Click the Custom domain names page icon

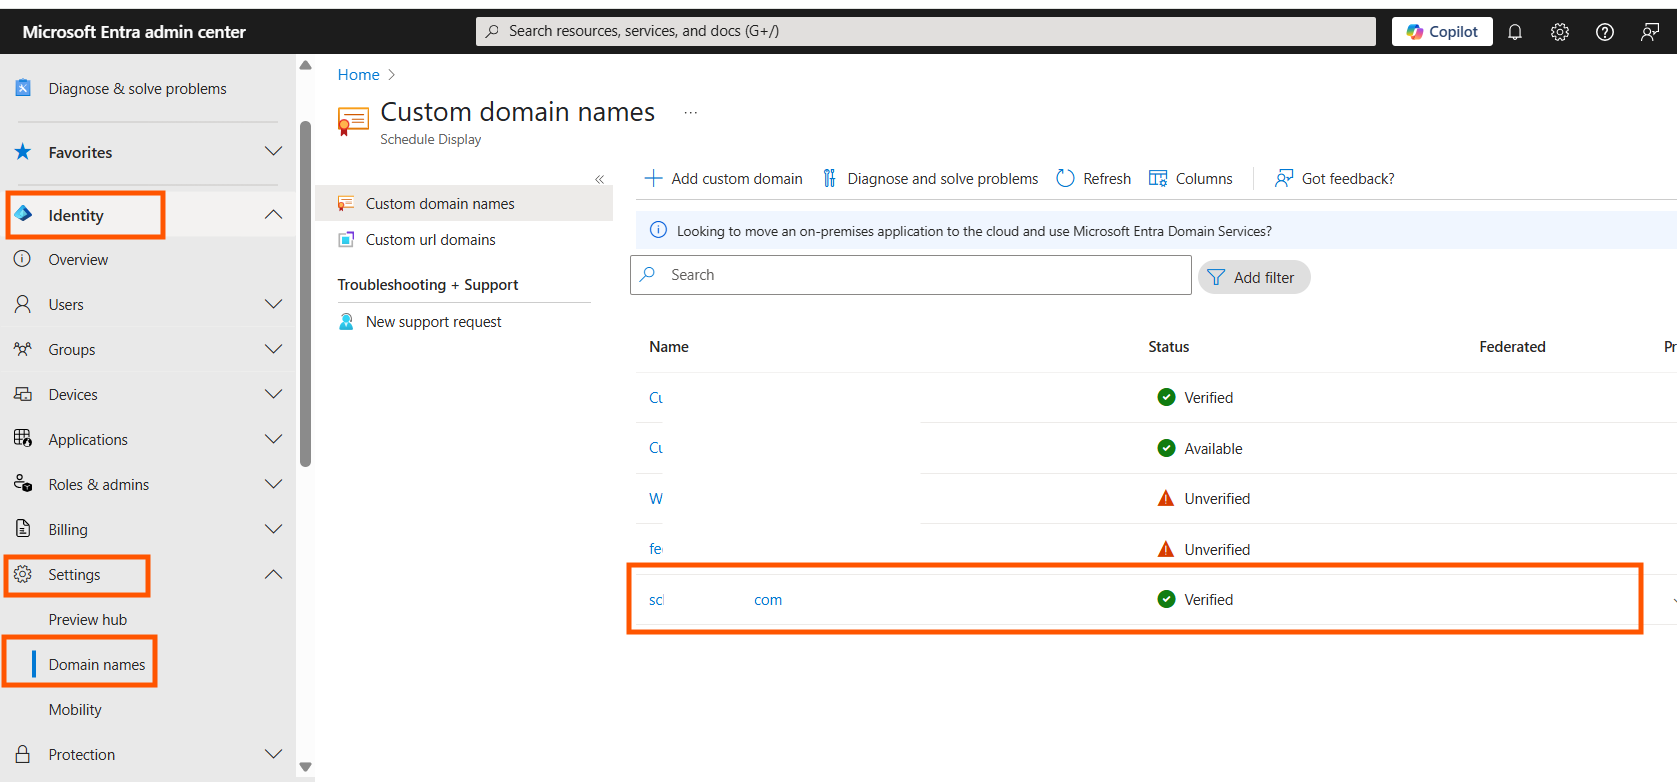(x=353, y=121)
